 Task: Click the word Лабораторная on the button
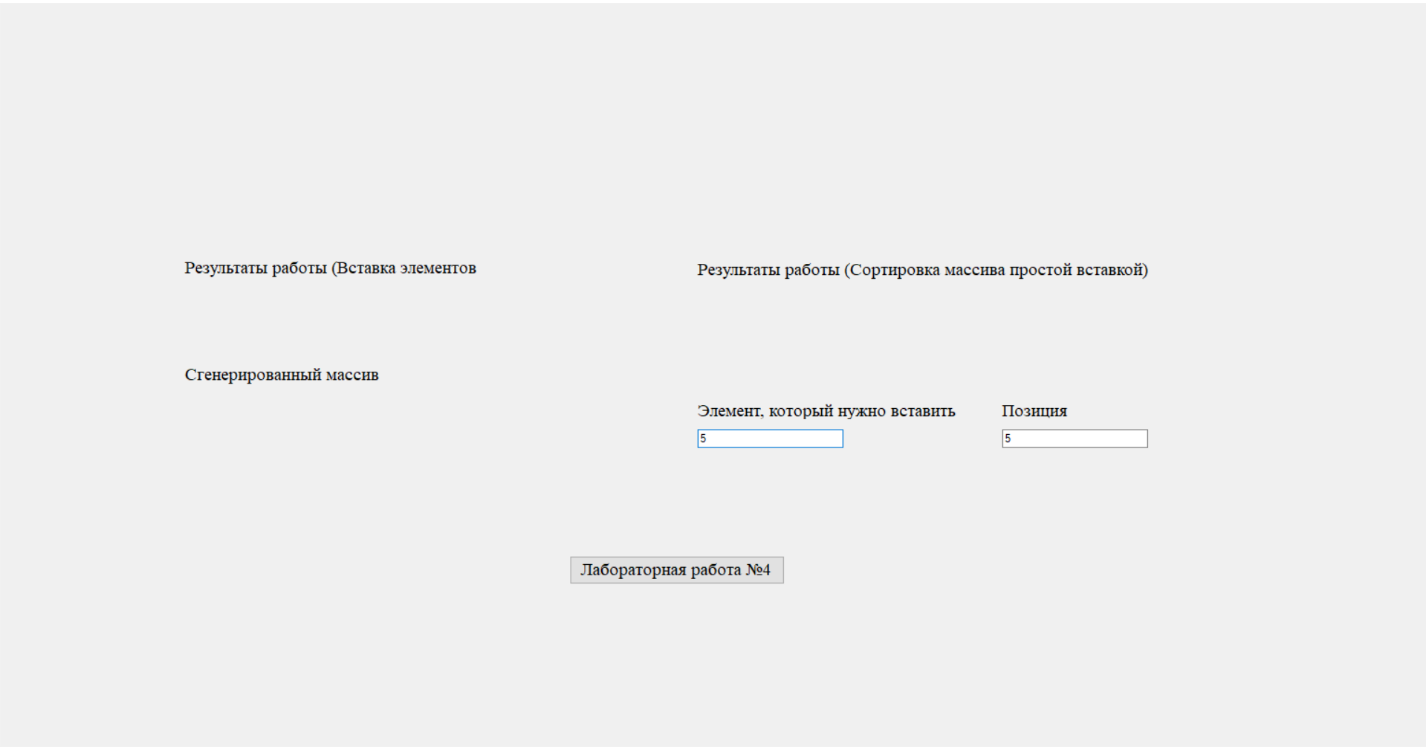tap(632, 570)
